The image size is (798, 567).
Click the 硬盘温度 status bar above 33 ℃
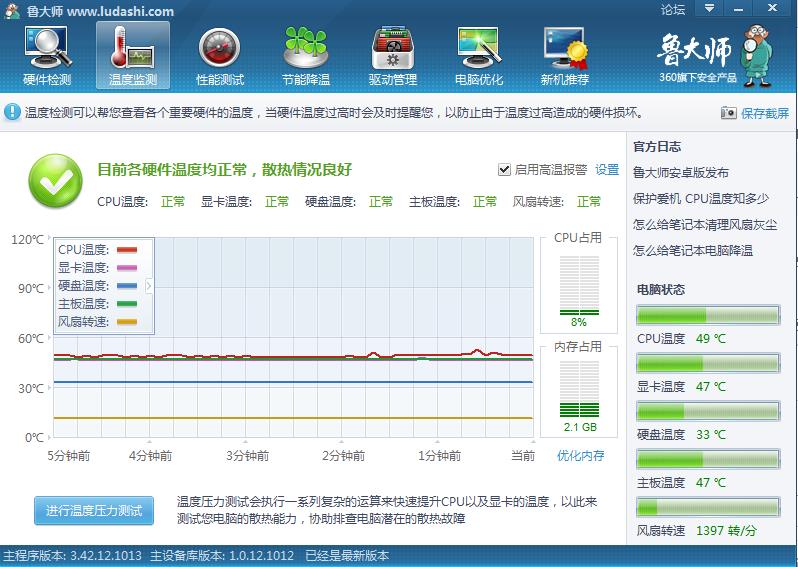(x=708, y=411)
